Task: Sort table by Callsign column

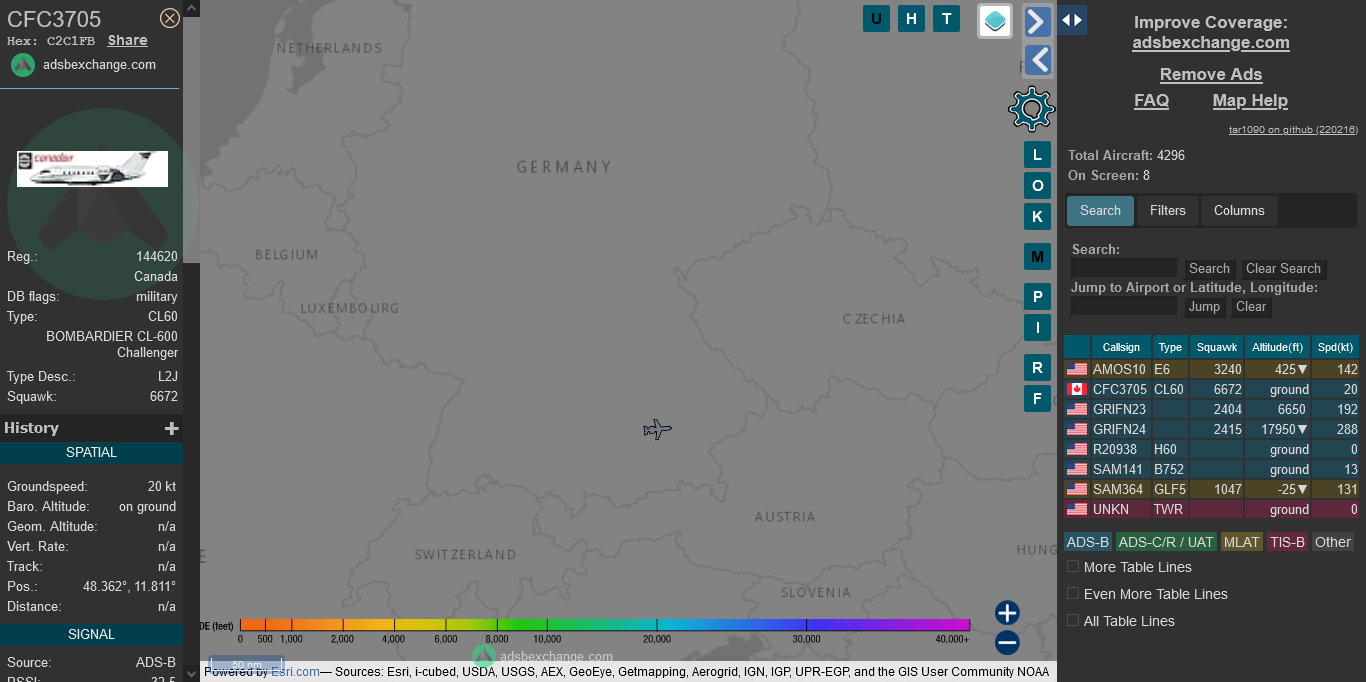Action: (x=1121, y=347)
